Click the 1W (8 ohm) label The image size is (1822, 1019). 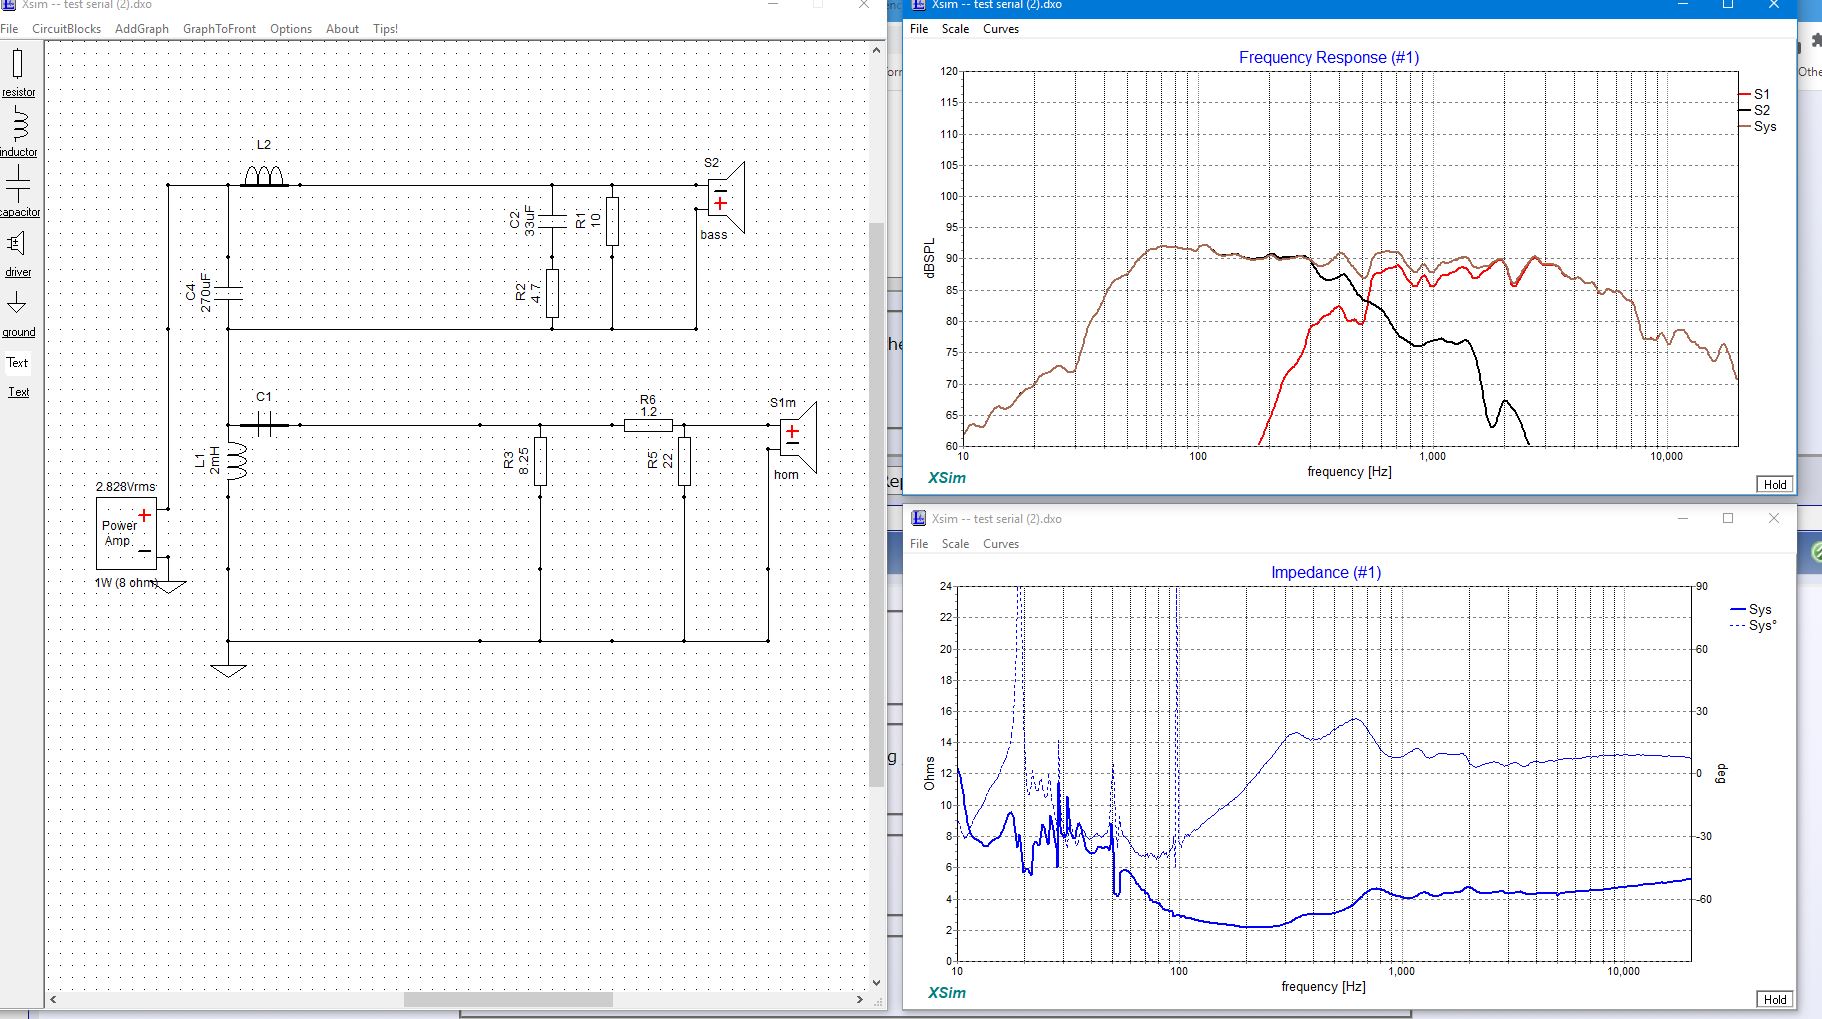[x=126, y=583]
